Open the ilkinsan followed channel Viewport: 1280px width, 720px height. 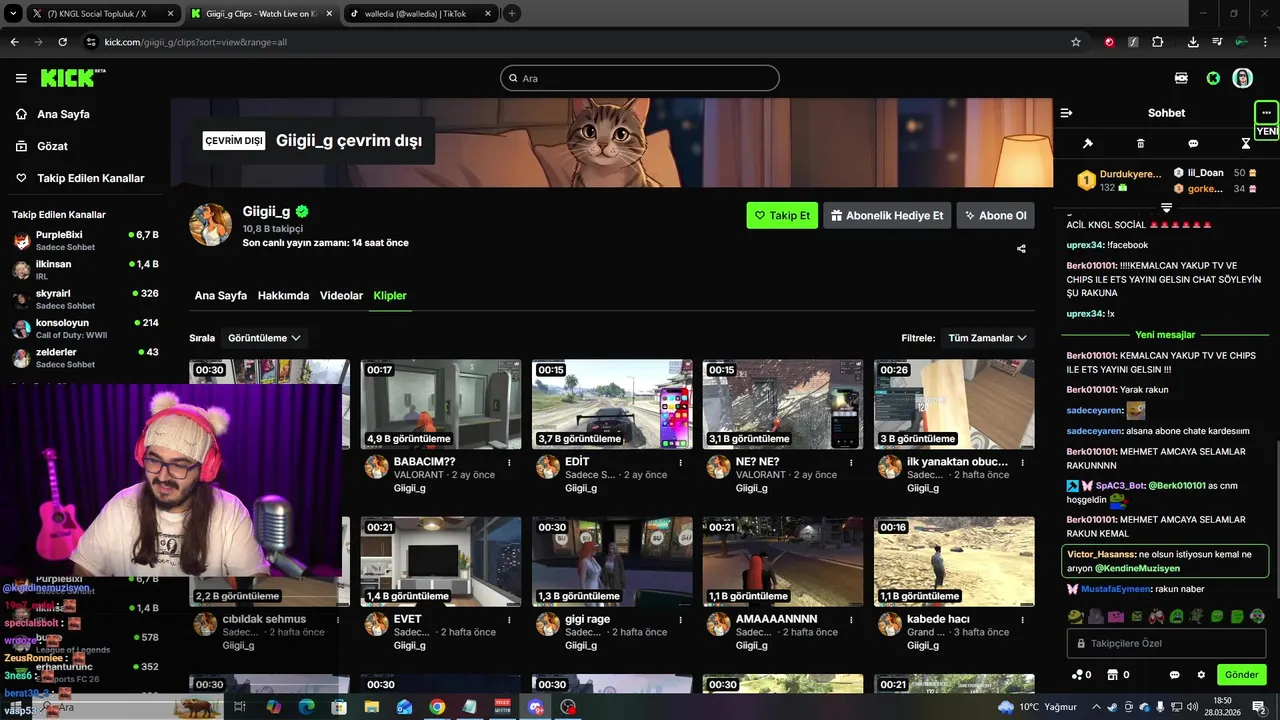point(85,269)
